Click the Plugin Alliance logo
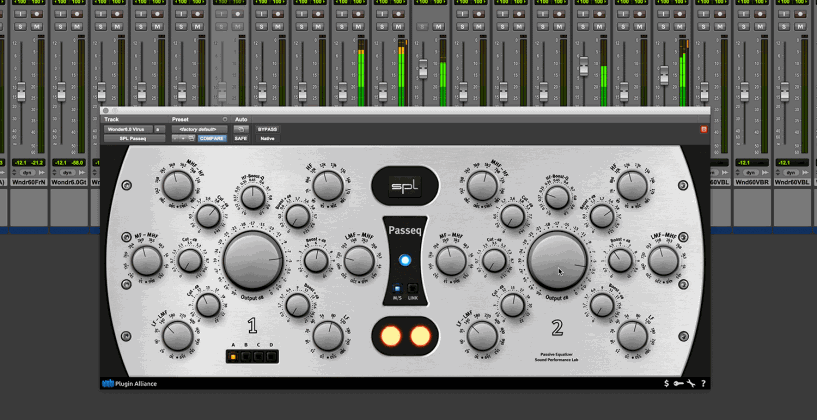817x420 pixels. click(x=129, y=384)
